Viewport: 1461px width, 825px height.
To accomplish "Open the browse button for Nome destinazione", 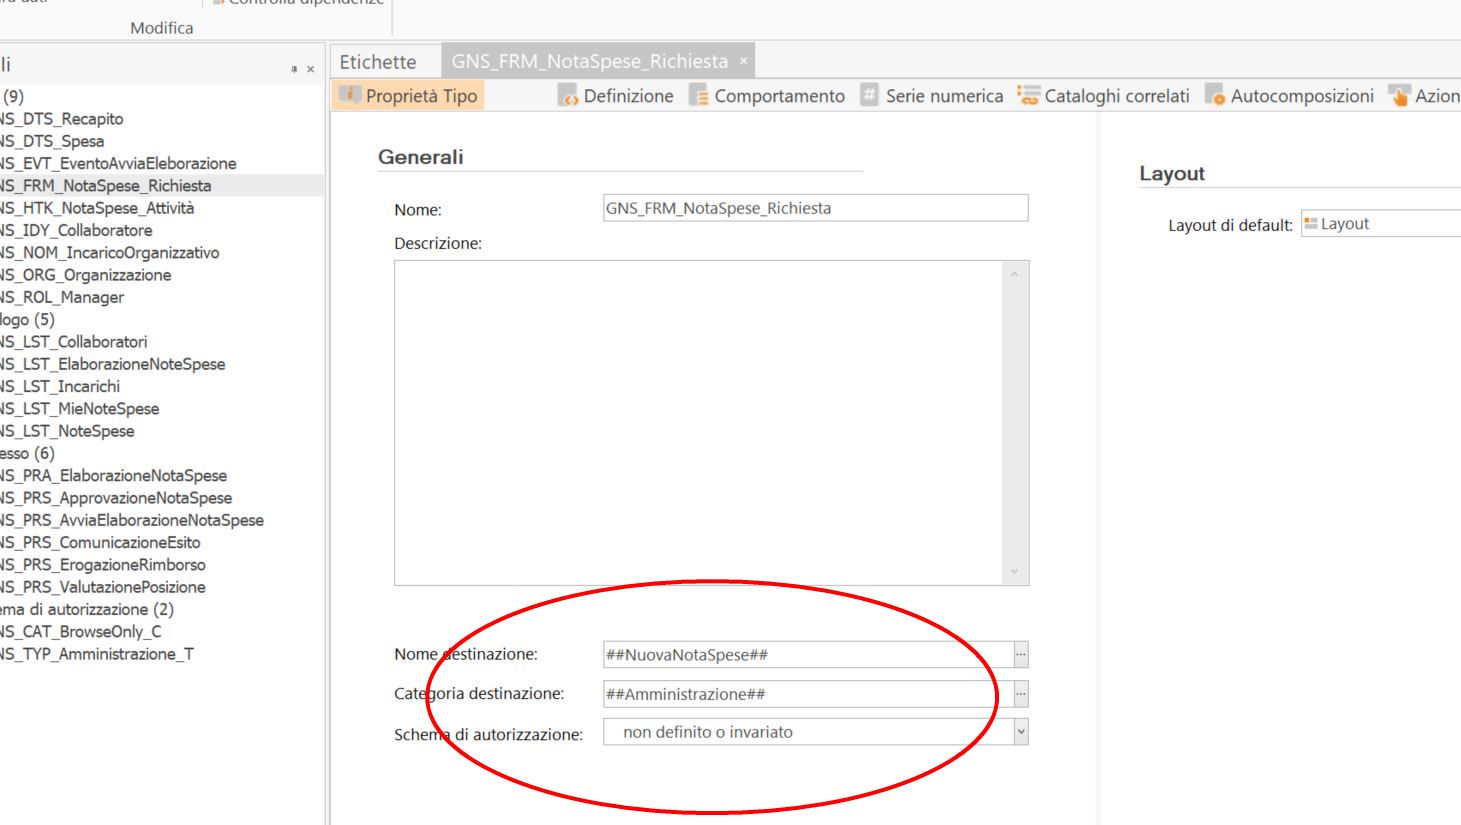I will pyautogui.click(x=1021, y=655).
